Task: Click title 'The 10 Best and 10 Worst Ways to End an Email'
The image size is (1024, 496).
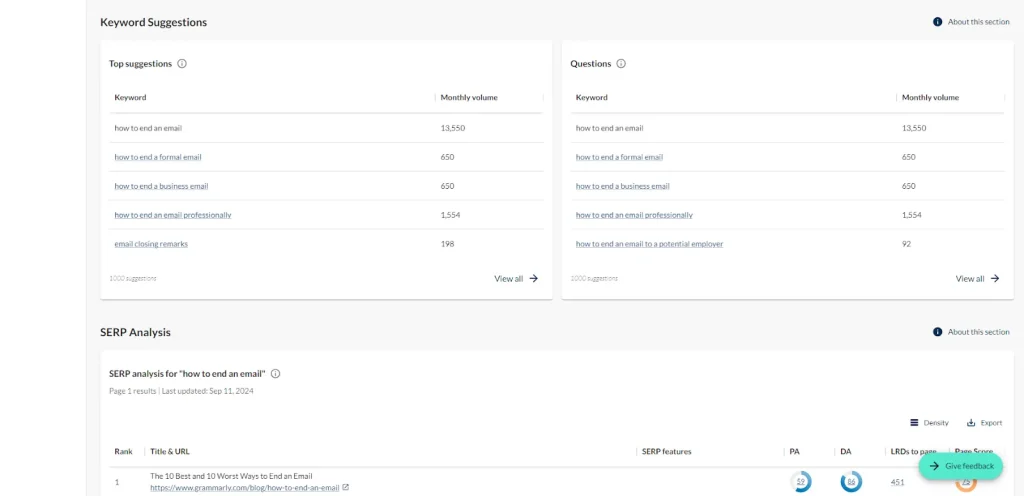Action: pyautogui.click(x=231, y=476)
